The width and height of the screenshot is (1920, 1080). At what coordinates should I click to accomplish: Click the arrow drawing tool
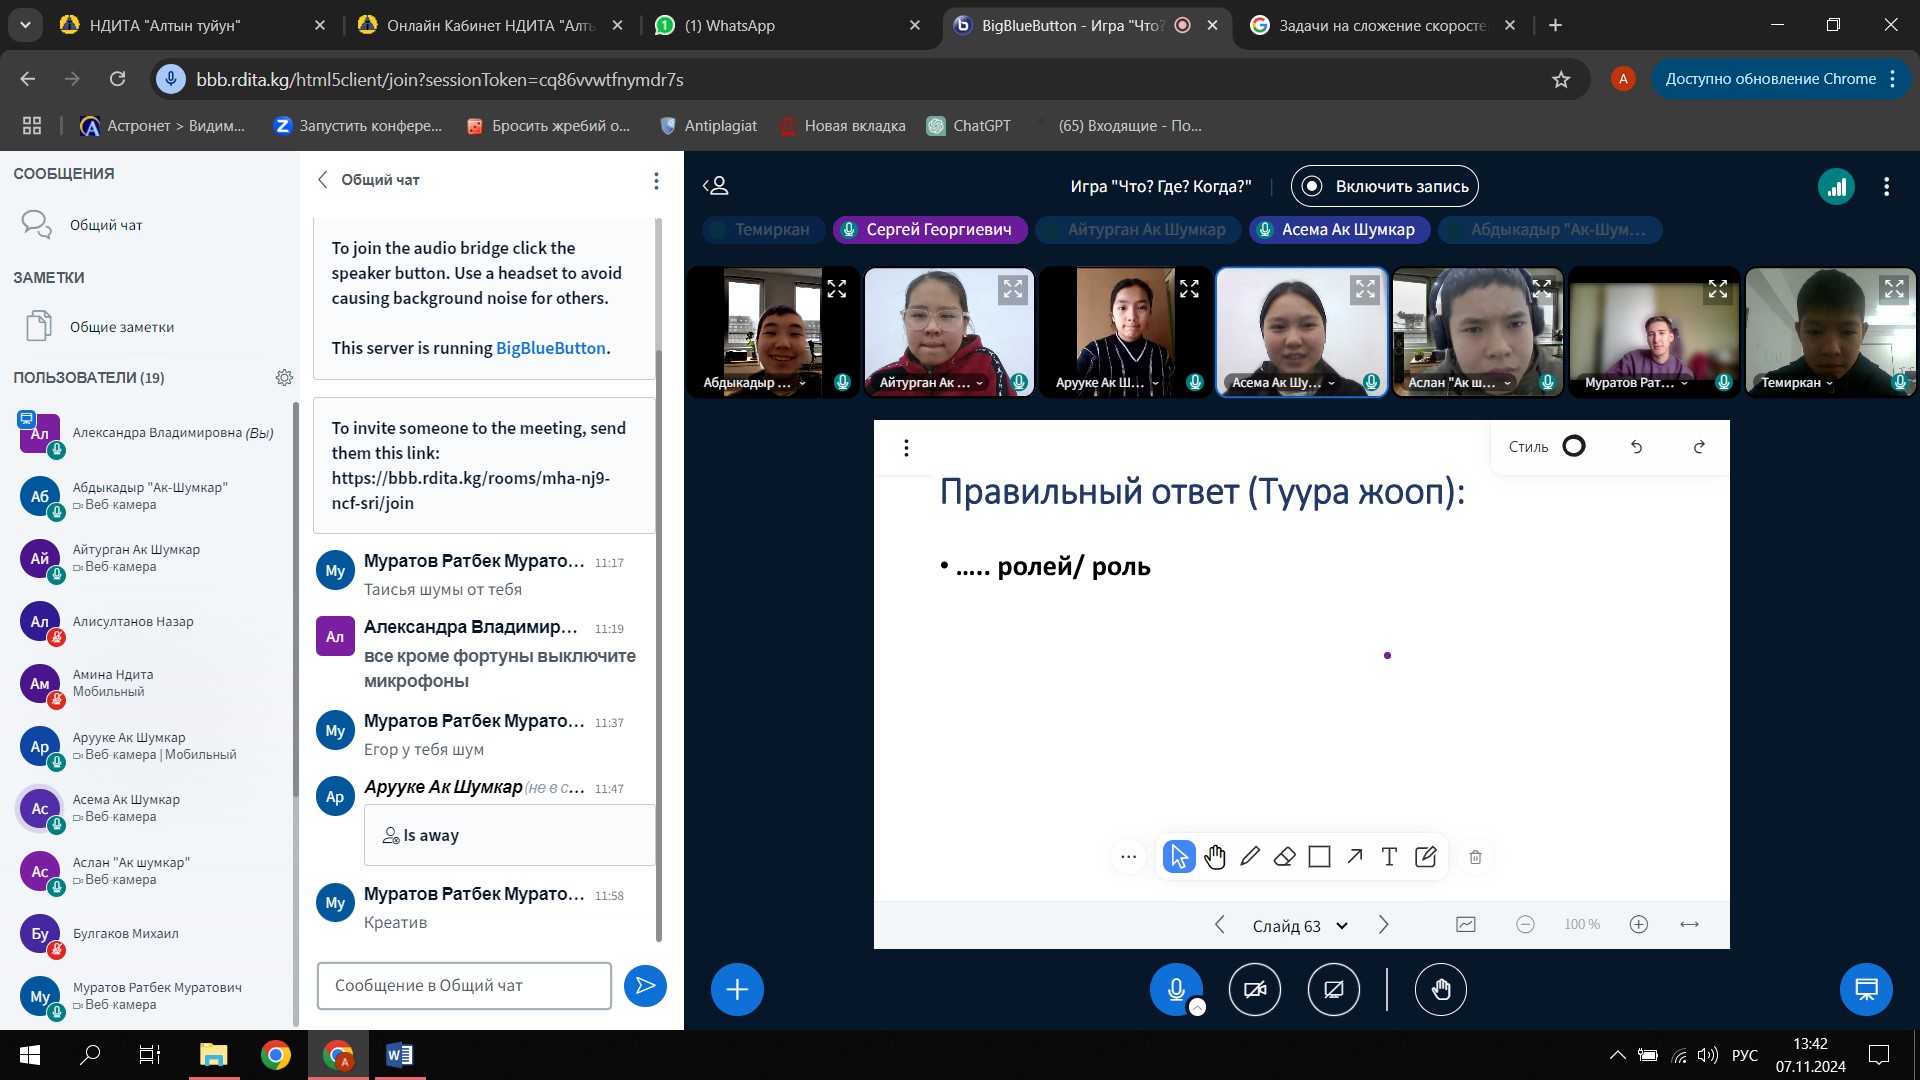(1354, 857)
